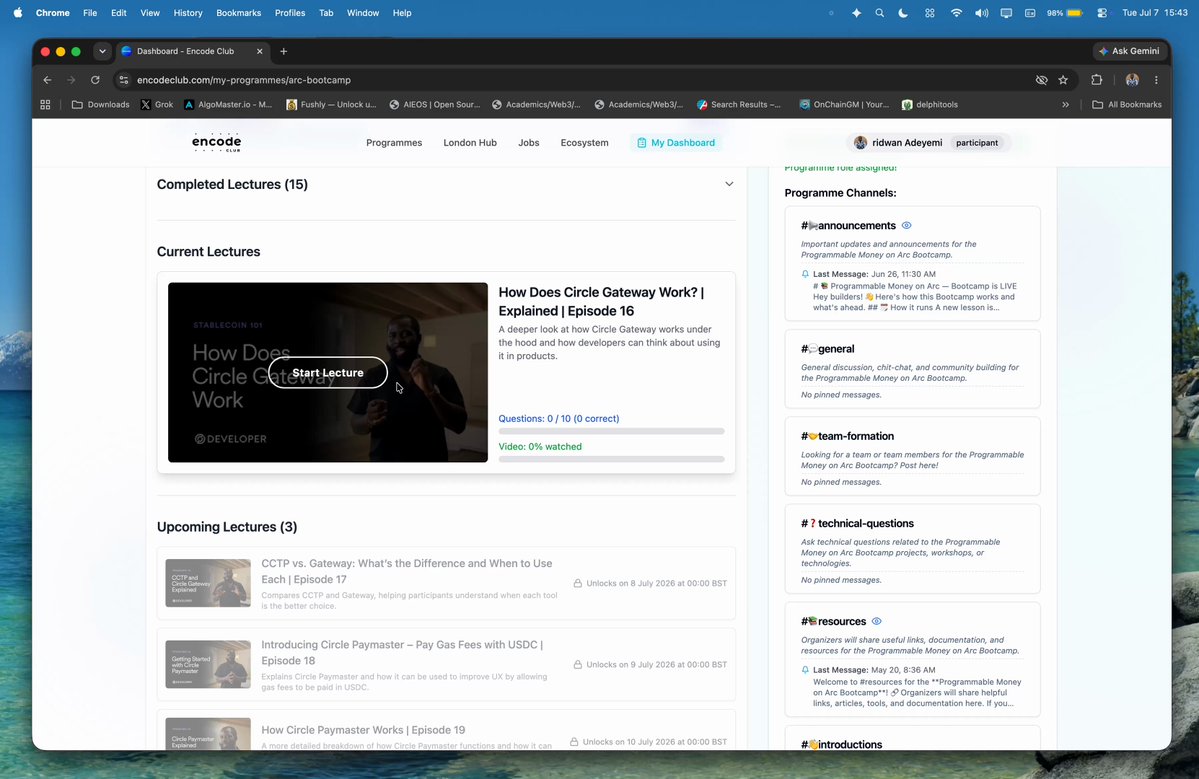This screenshot has height=779, width=1199.
Task: Open the London Hub nav item
Action: [470, 143]
